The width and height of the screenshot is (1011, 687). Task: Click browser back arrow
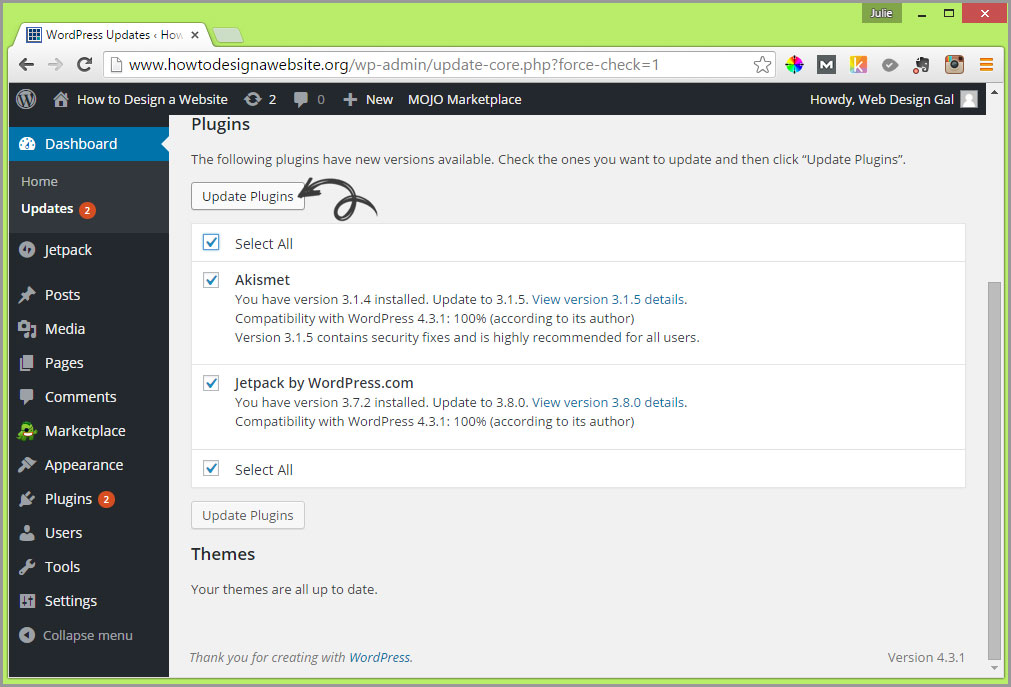coord(26,65)
